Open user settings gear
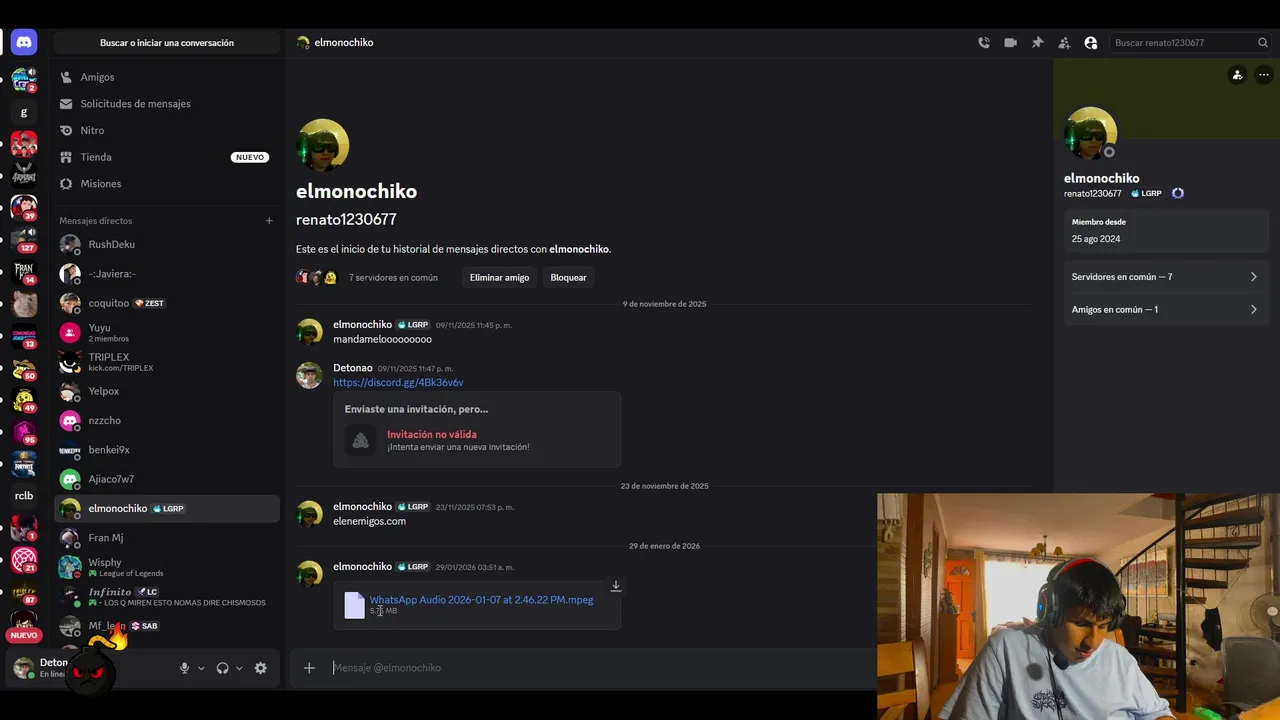The width and height of the screenshot is (1280, 720). click(261, 668)
